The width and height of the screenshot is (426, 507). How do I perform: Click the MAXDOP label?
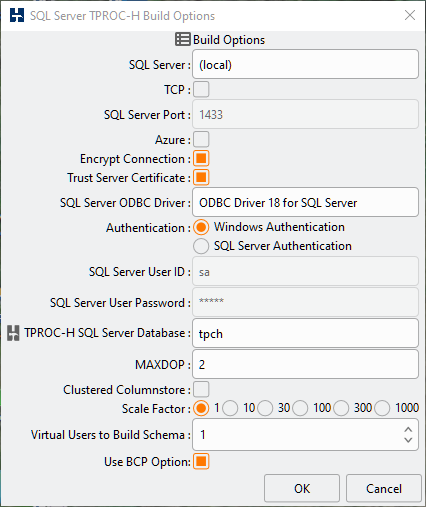pos(163,365)
